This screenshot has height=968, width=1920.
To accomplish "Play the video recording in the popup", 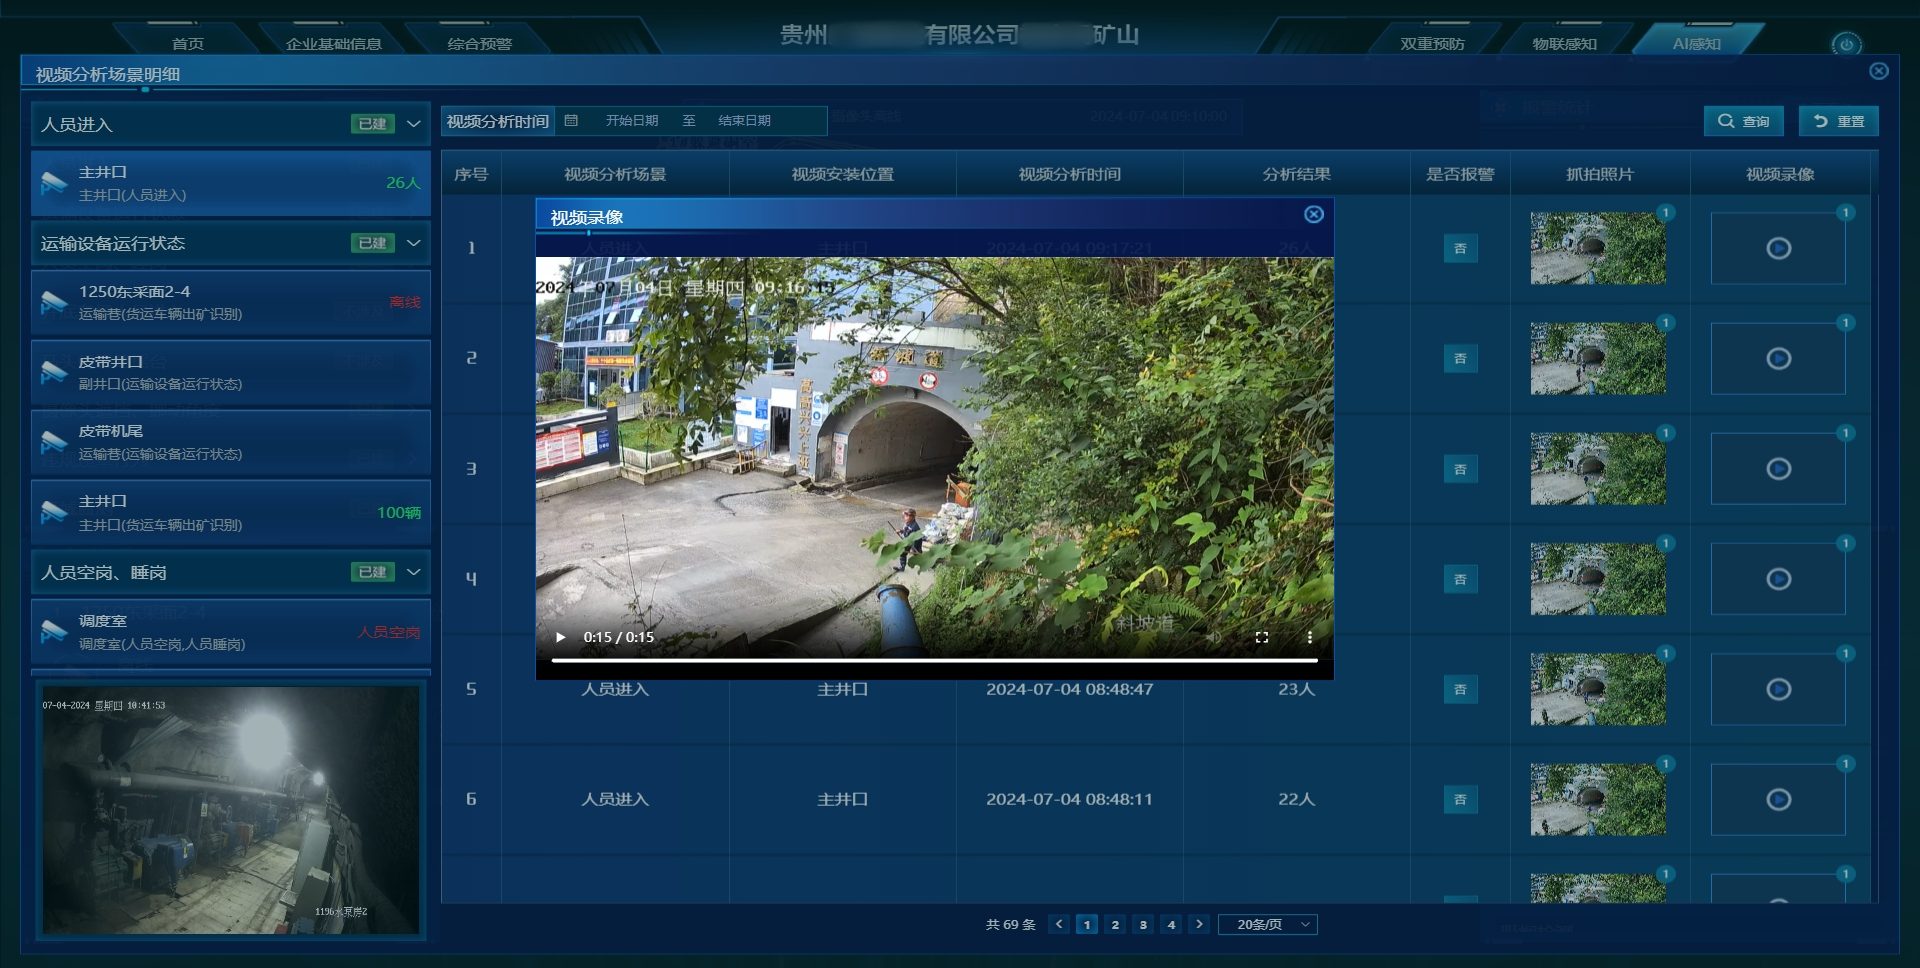I will (x=561, y=637).
